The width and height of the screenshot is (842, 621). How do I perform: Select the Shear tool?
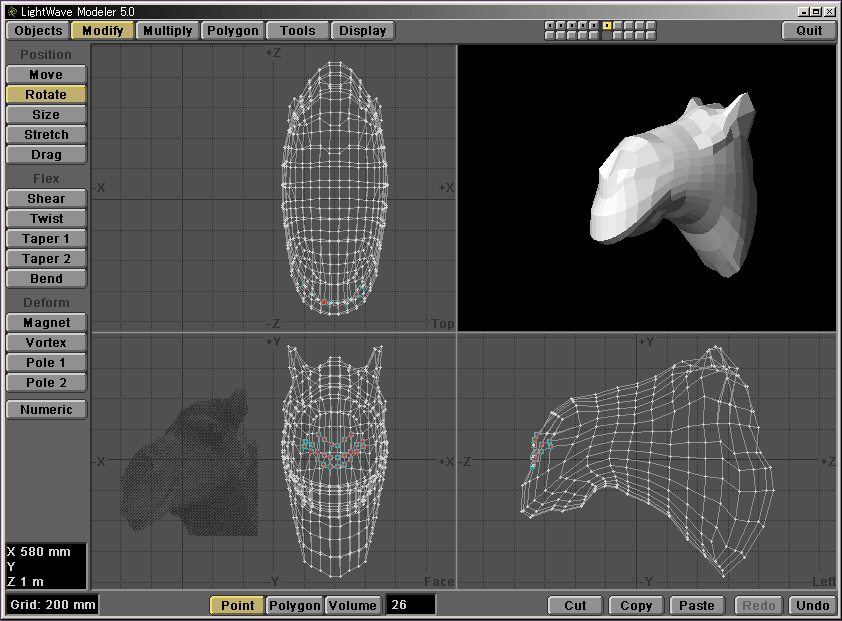click(x=45, y=199)
